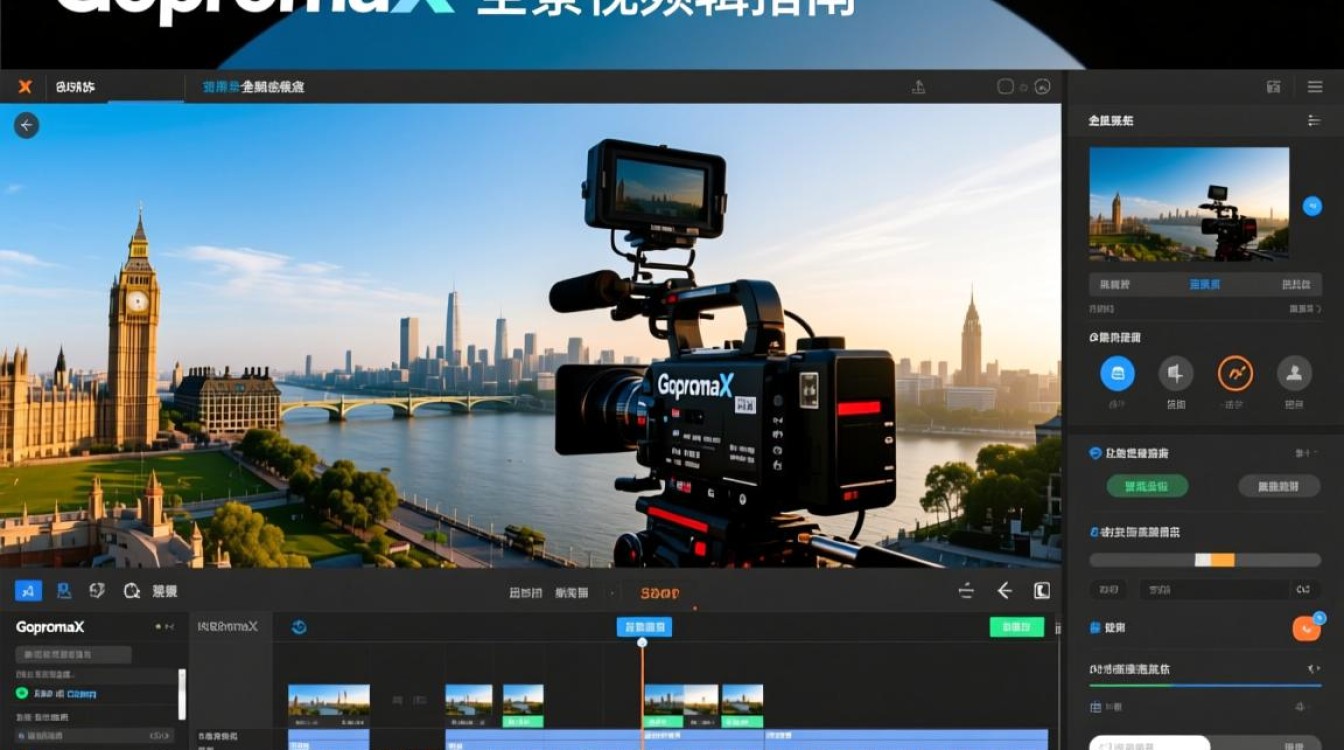The image size is (1344, 750).
Task: Select the right segmented tab under thumbnail
Action: tap(1296, 285)
